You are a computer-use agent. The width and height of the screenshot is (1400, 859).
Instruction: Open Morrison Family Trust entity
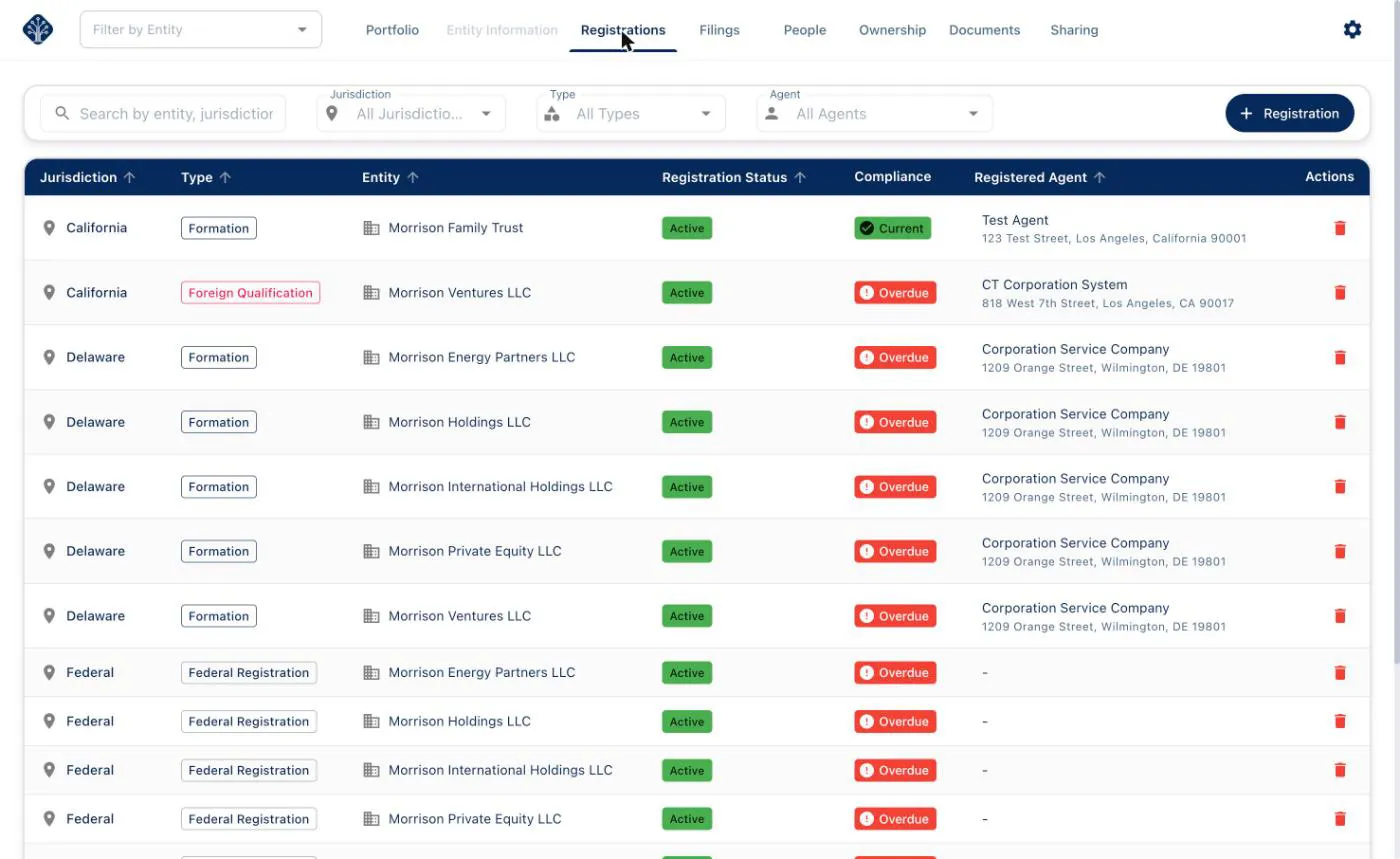click(x=456, y=228)
